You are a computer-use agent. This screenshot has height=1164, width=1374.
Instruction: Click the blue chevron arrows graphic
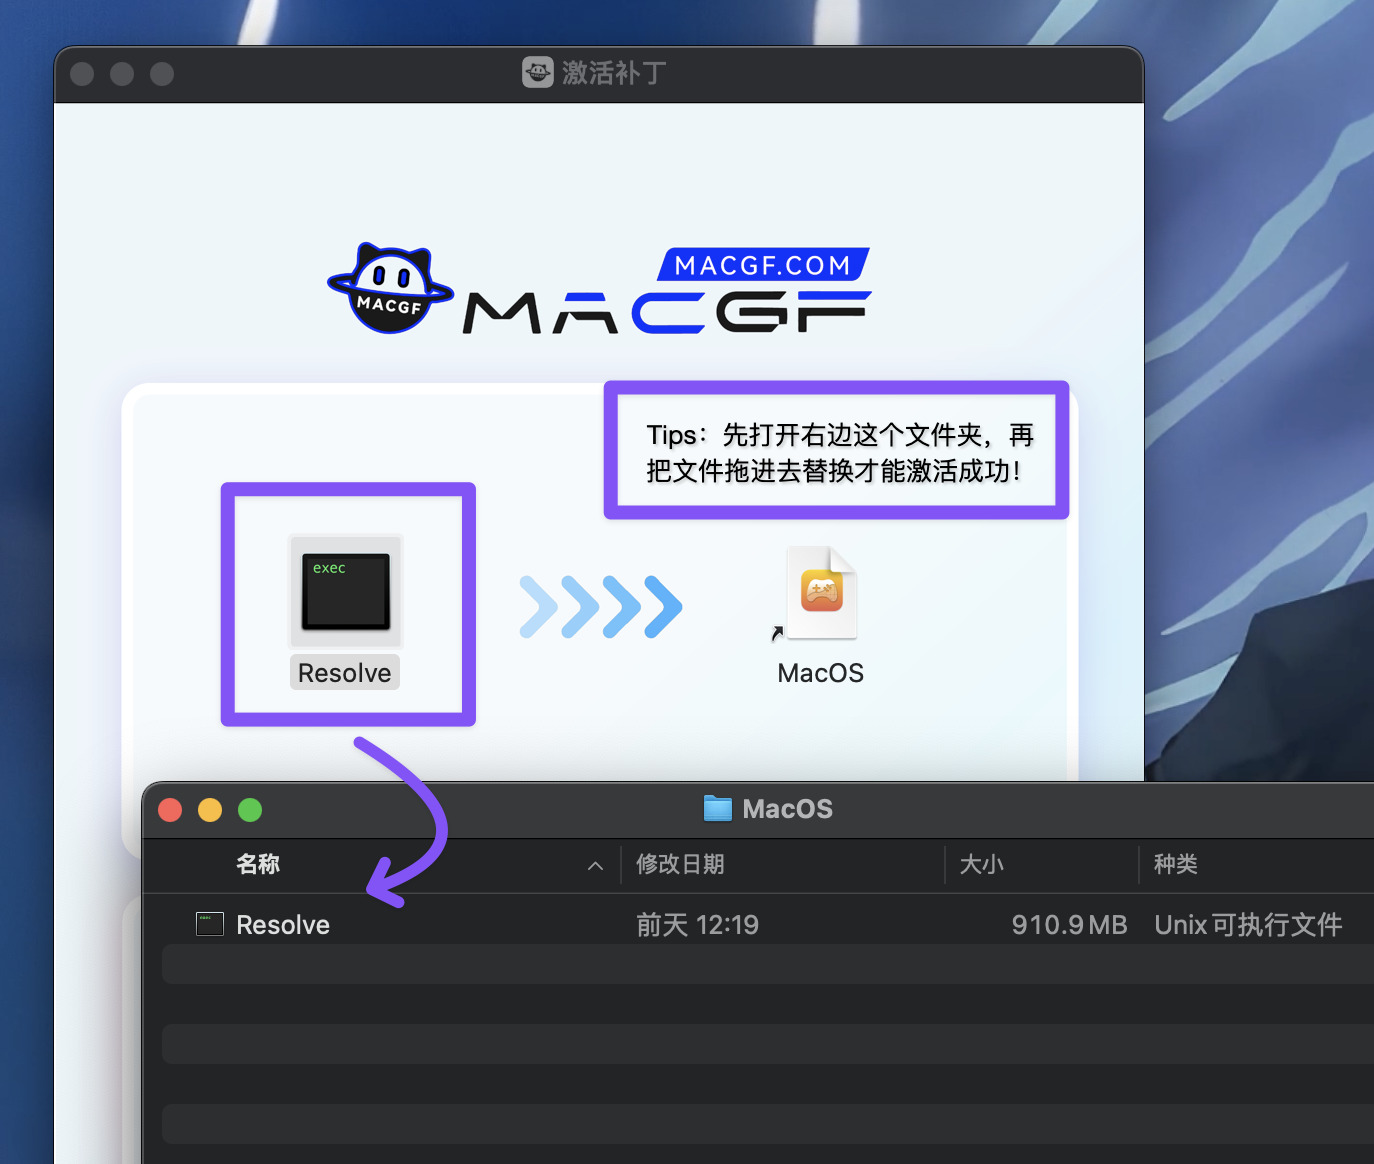[x=600, y=606]
